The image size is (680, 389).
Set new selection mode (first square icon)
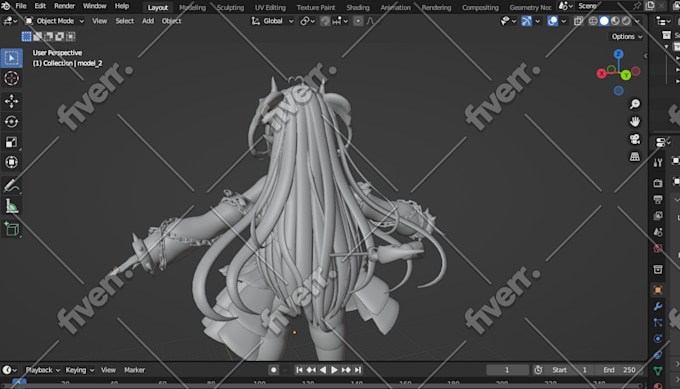26,36
